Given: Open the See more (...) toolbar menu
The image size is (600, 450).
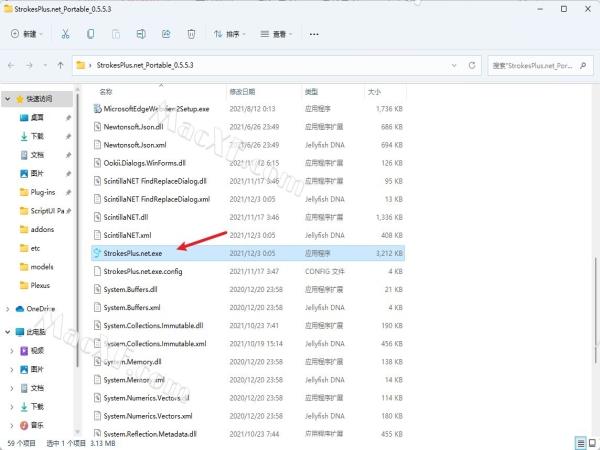Looking at the screenshot, I should pyautogui.click(x=314, y=34).
